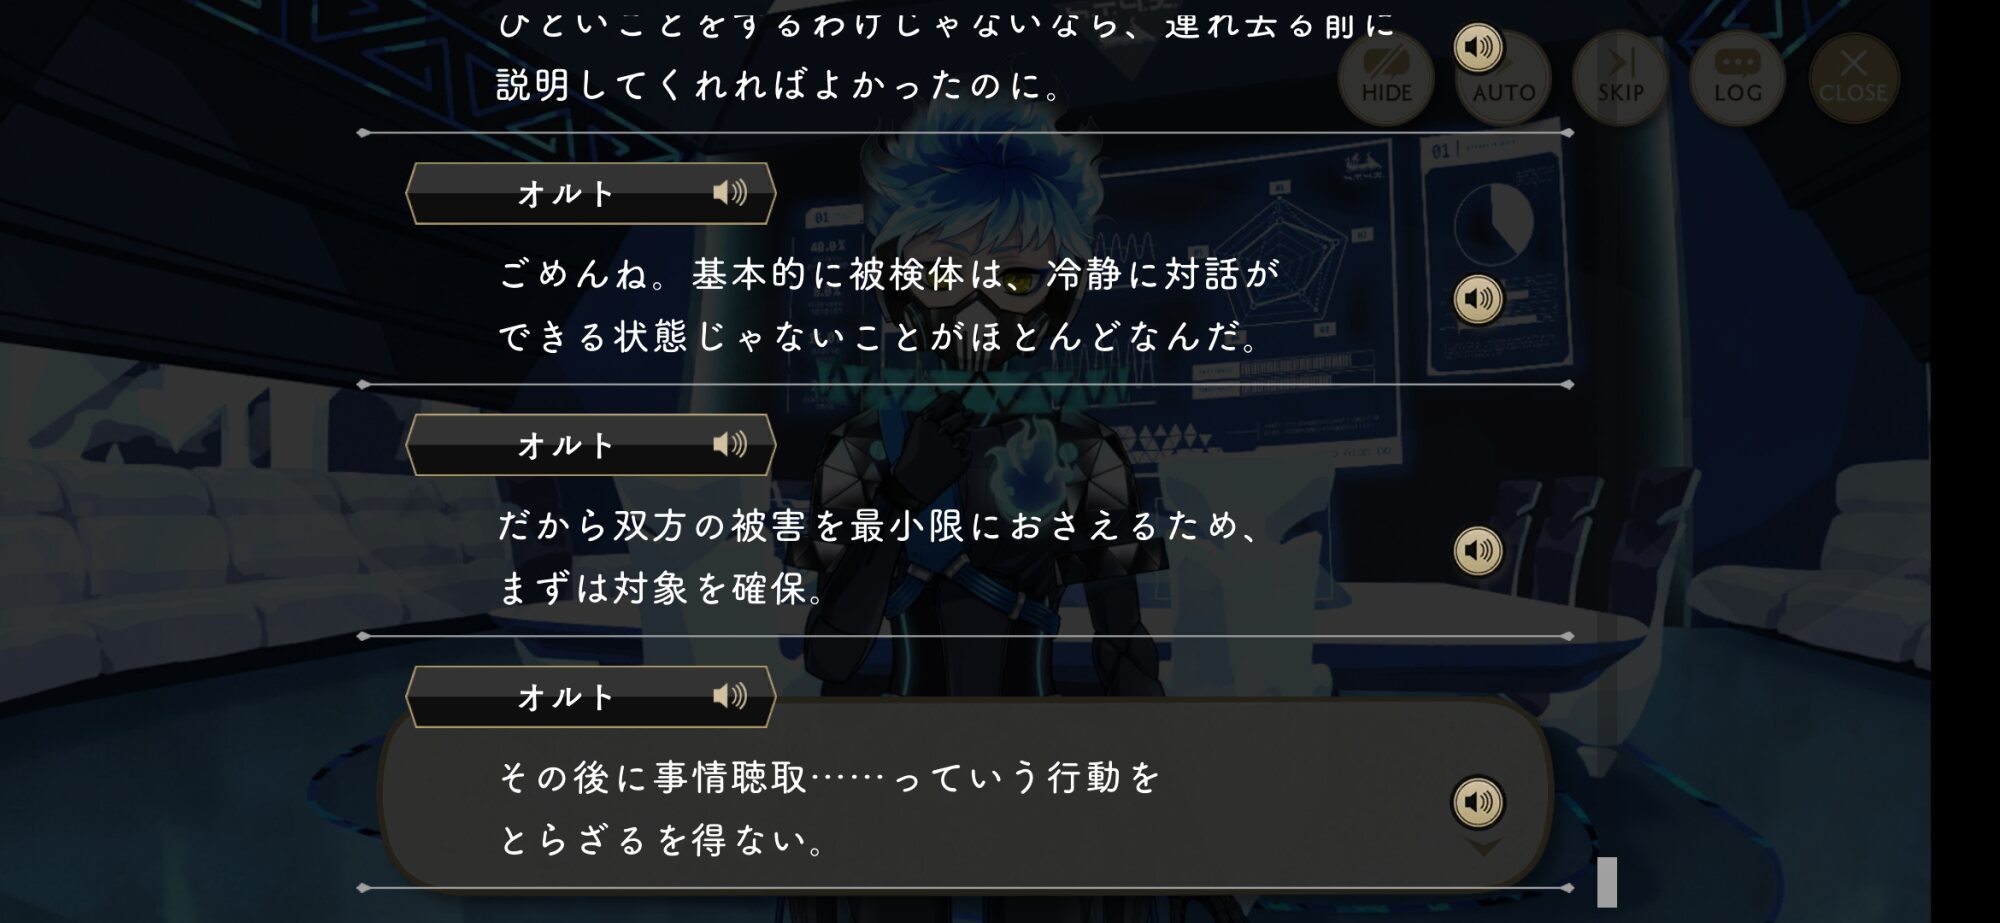Open the LOG button
Viewport: 2000px width, 923px height.
pyautogui.click(x=1737, y=78)
